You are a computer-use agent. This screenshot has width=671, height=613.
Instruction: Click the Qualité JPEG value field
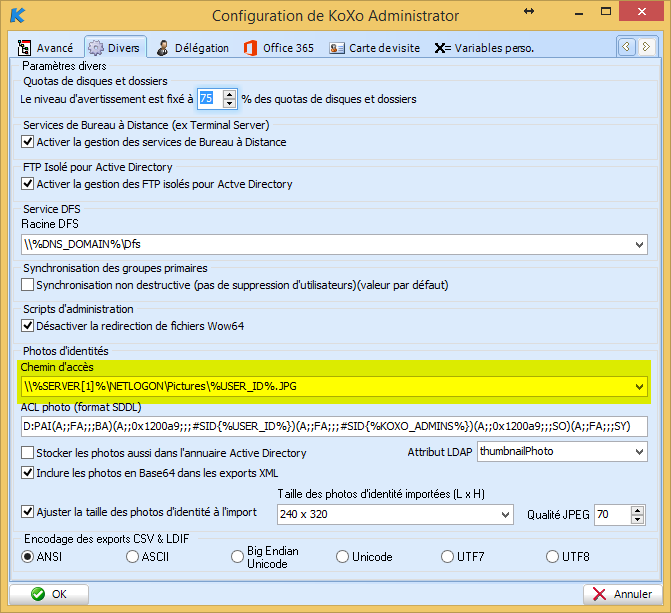[x=613, y=514]
